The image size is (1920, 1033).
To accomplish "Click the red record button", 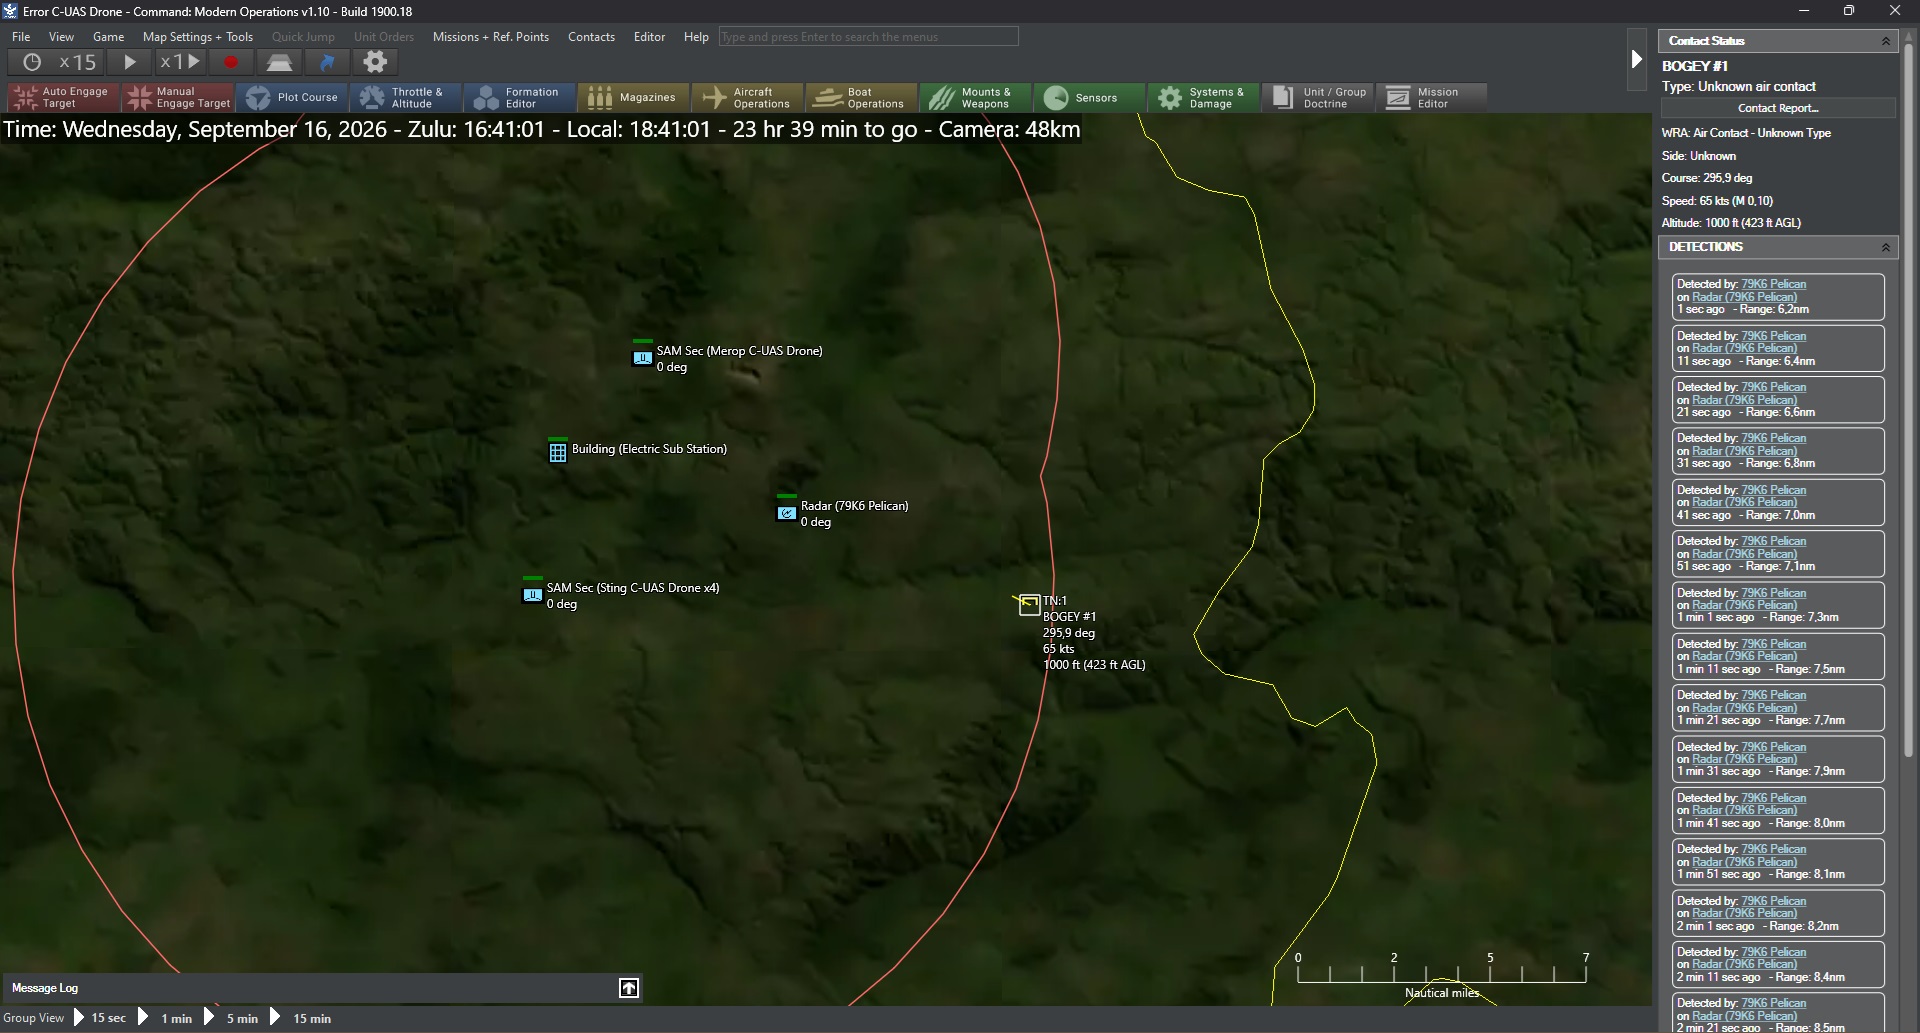I will coord(231,62).
